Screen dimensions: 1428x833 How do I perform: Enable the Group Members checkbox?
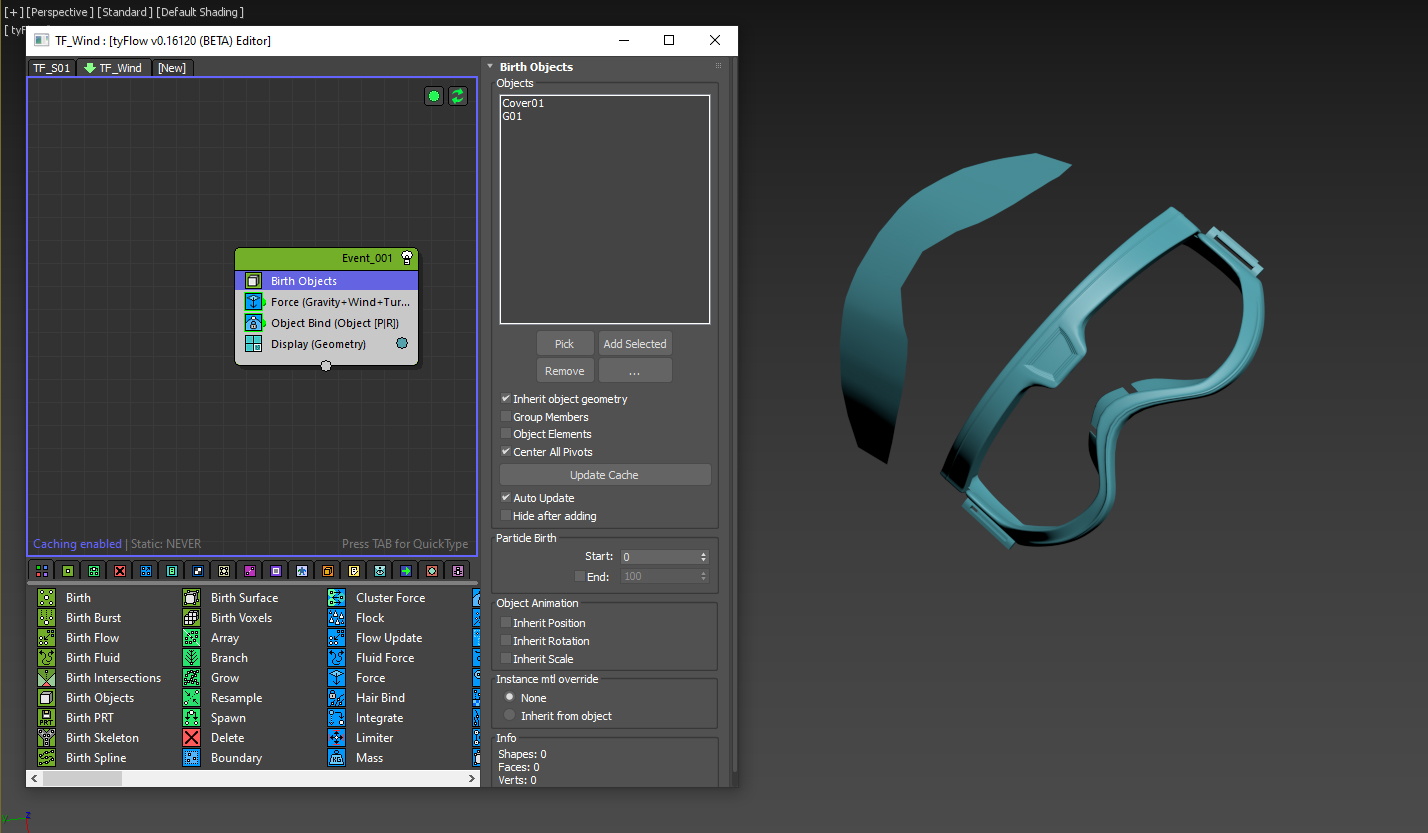(506, 416)
